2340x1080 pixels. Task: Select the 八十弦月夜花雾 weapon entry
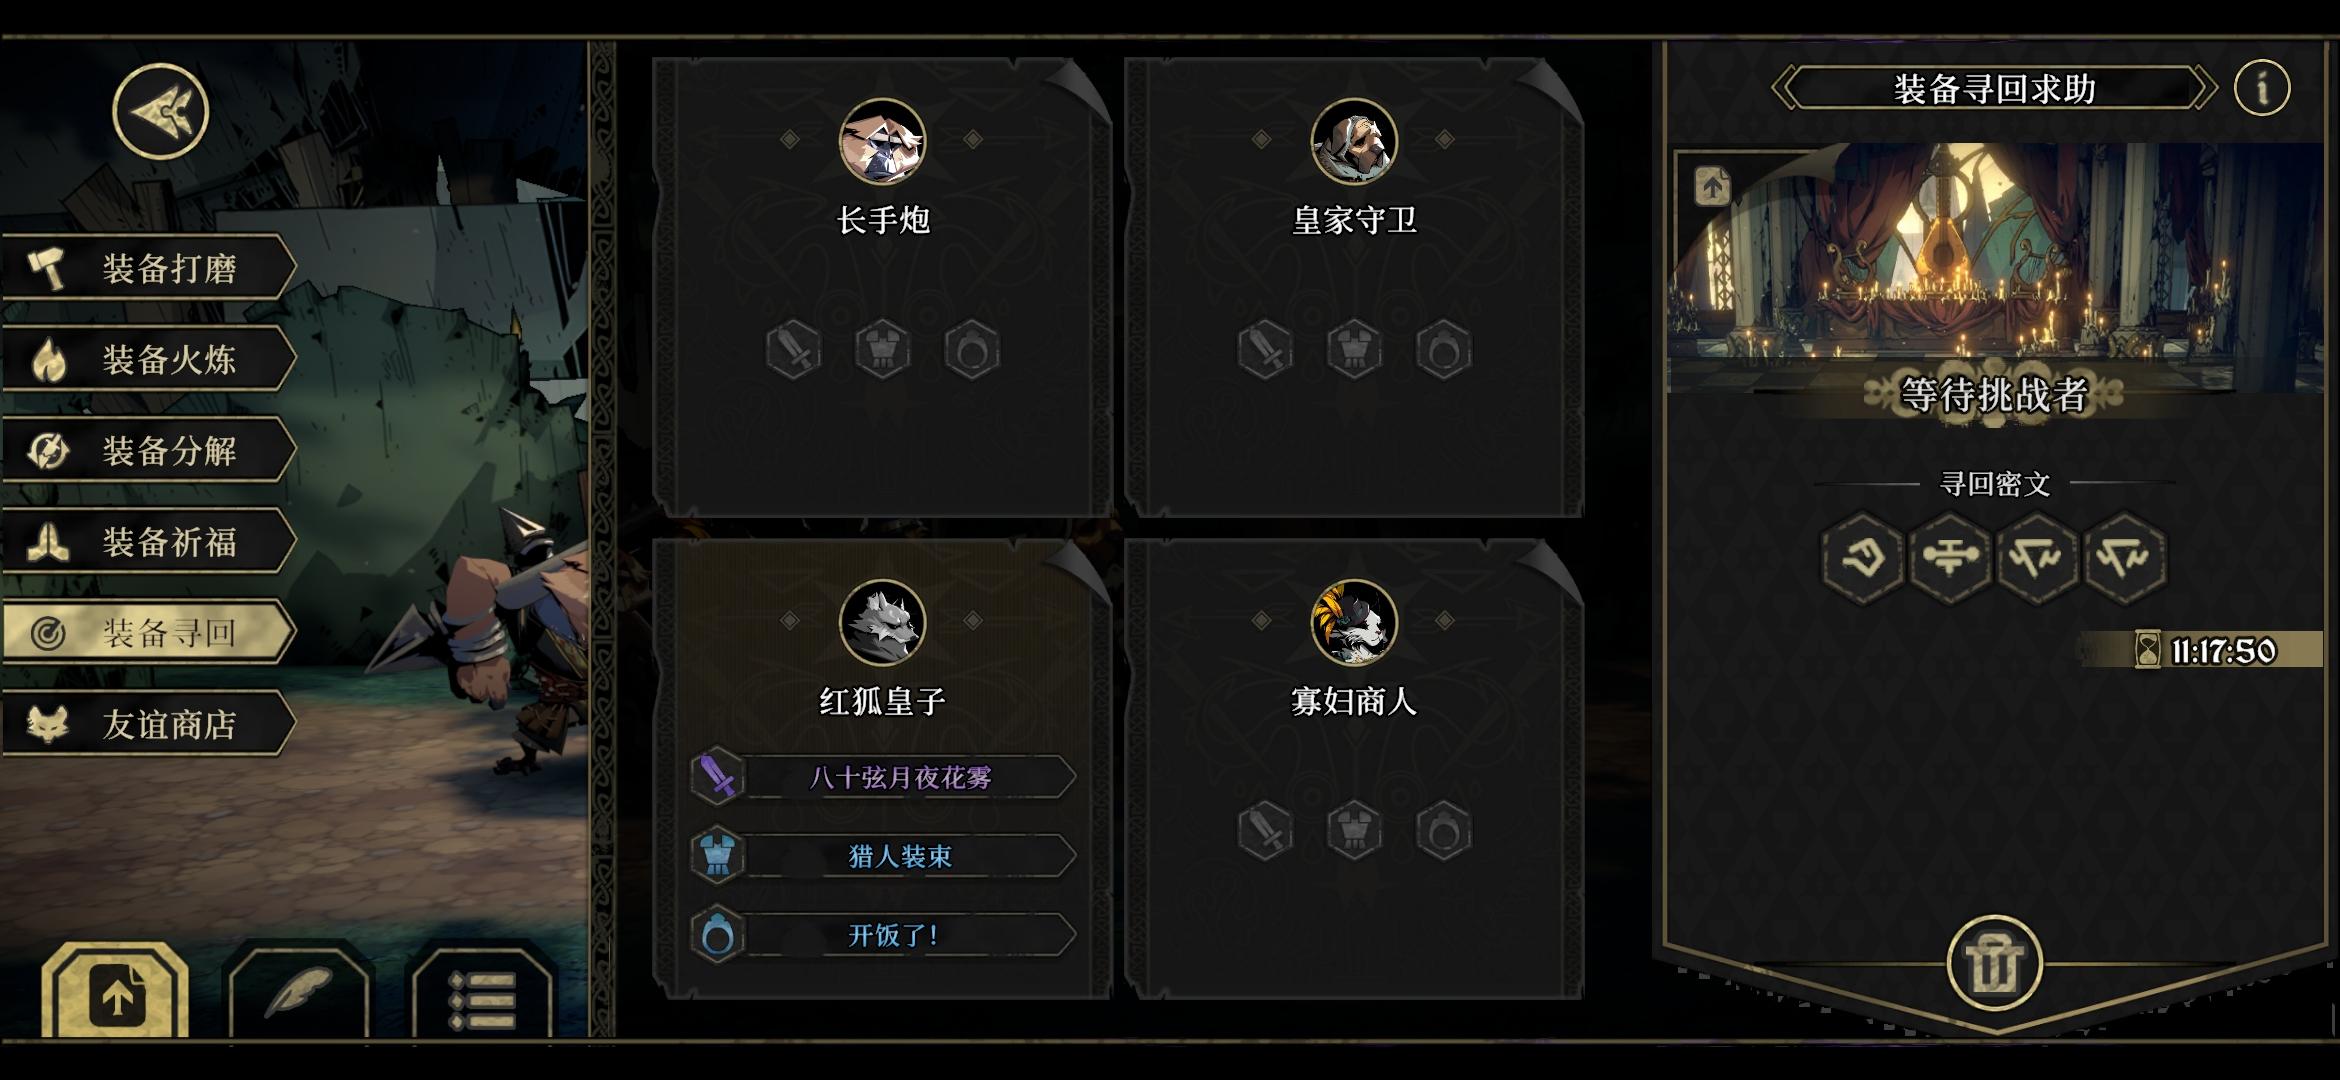coord(884,776)
